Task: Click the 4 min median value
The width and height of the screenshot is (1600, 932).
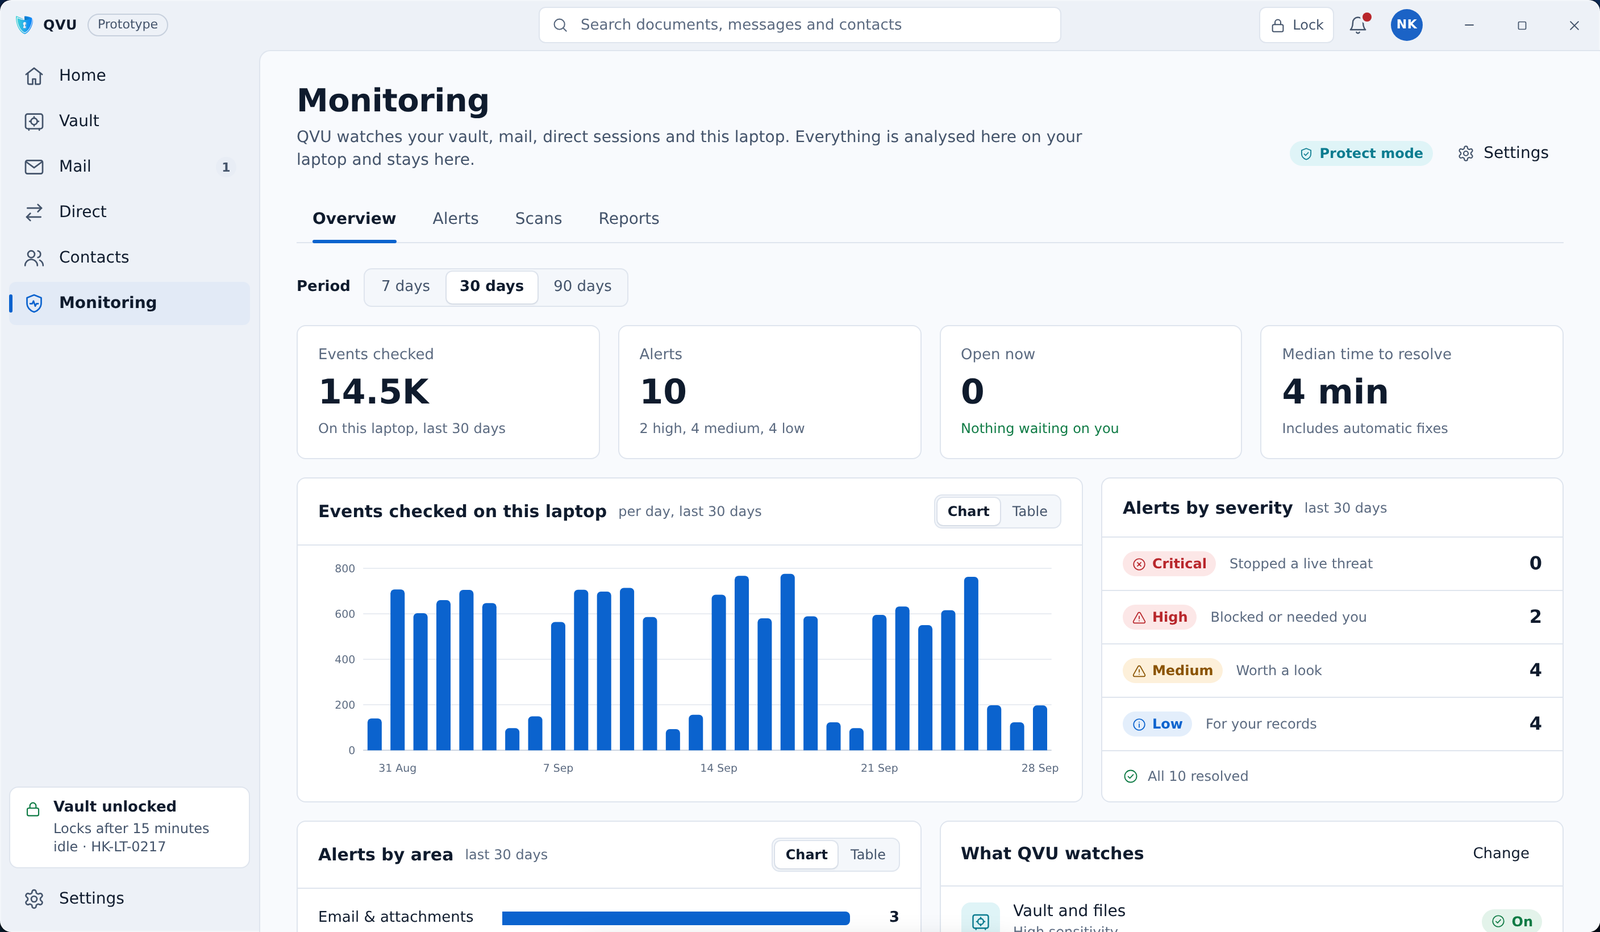Action: coord(1335,392)
